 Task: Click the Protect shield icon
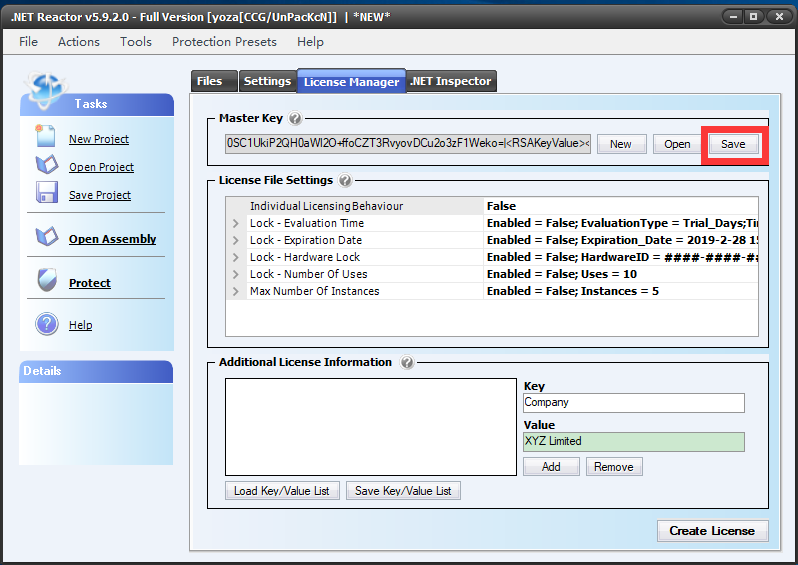47,279
